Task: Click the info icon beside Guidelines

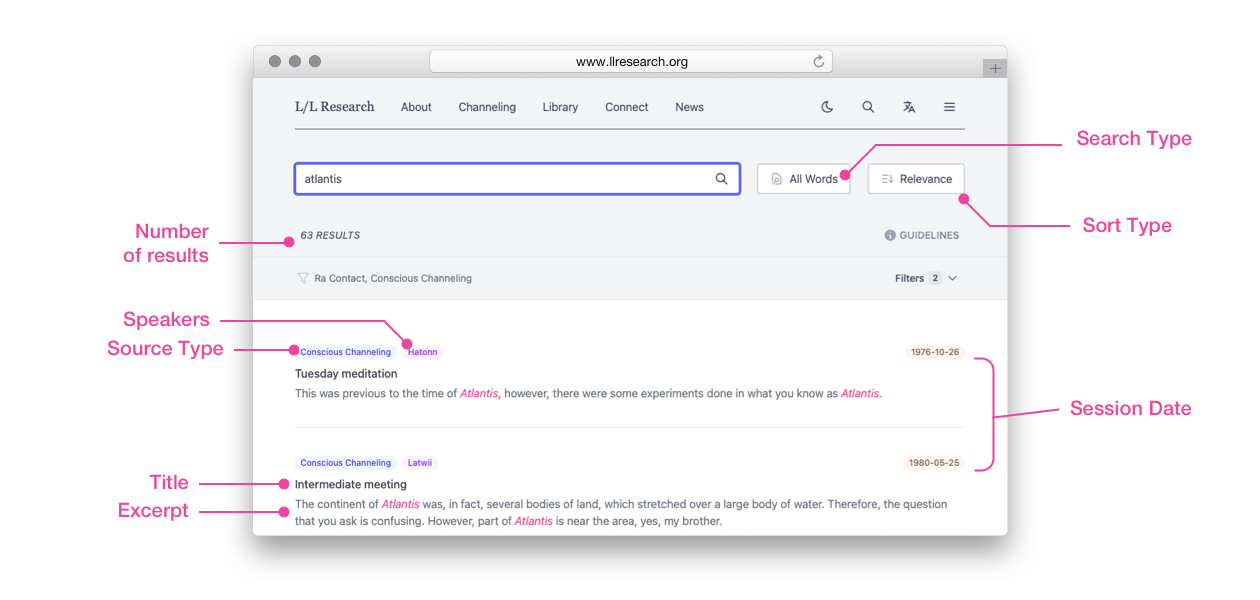Action: pos(890,236)
